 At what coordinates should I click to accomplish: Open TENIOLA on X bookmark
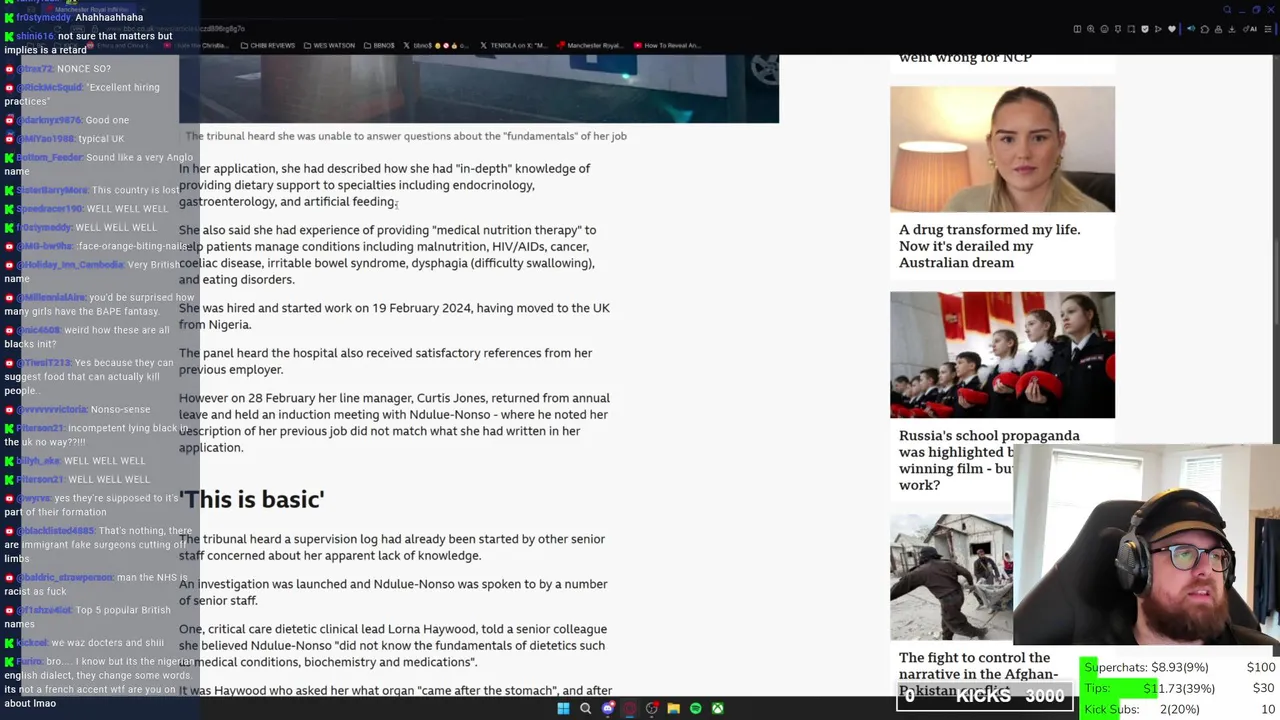513,45
